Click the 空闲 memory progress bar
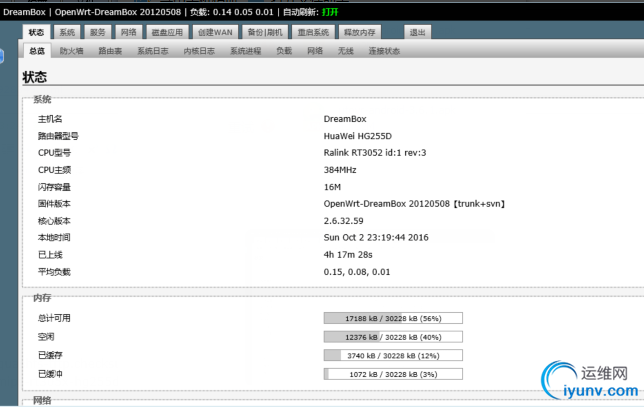Screen dimensions: 644x407 [393, 337]
